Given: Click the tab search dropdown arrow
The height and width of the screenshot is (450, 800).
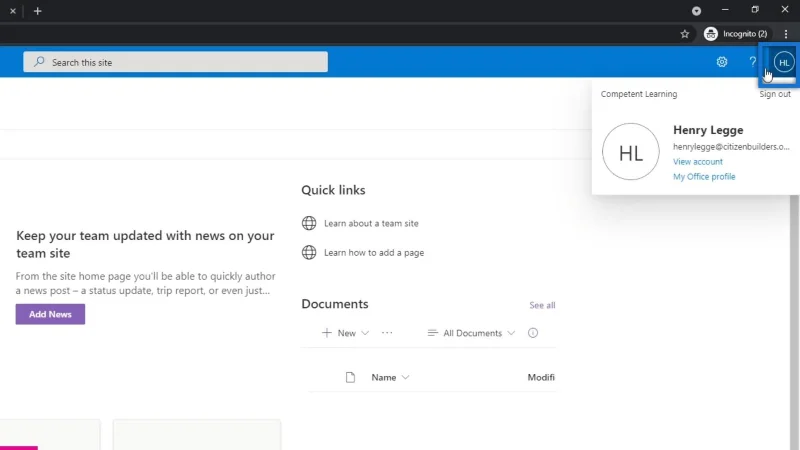Looking at the screenshot, I should [x=696, y=11].
